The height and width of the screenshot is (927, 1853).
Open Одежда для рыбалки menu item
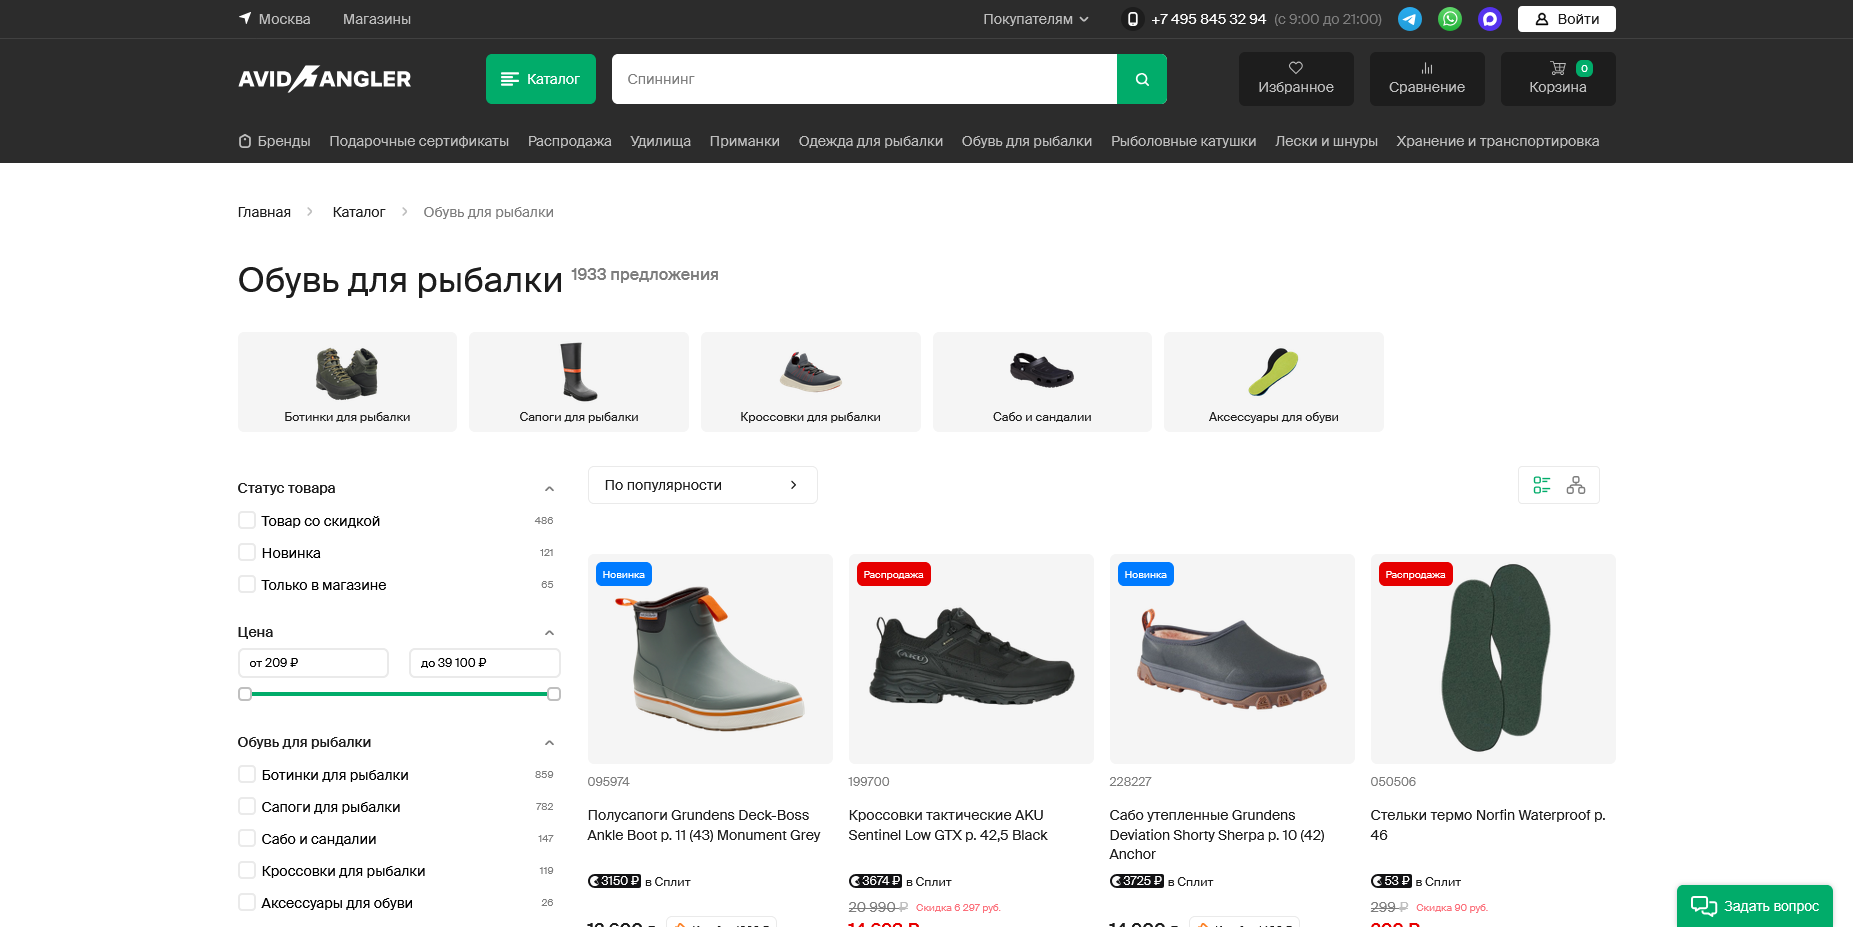click(x=871, y=141)
